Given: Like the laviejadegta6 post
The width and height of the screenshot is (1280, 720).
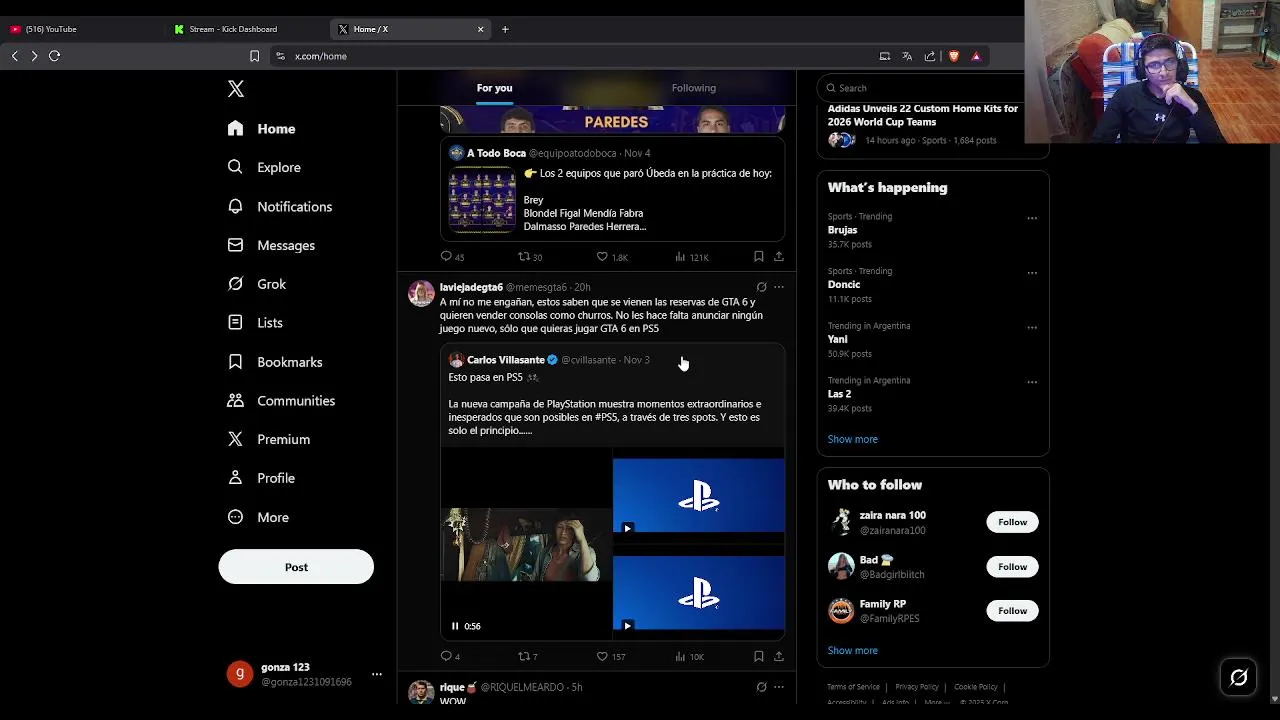Looking at the screenshot, I should pos(602,656).
